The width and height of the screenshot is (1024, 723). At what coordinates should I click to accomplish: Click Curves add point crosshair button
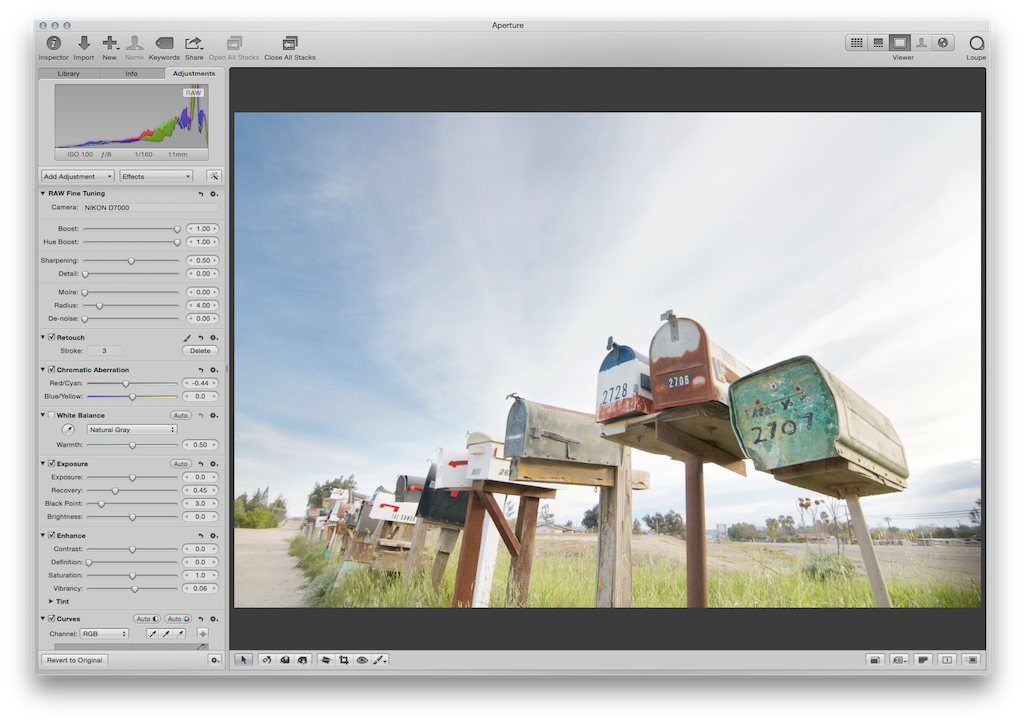tap(202, 634)
